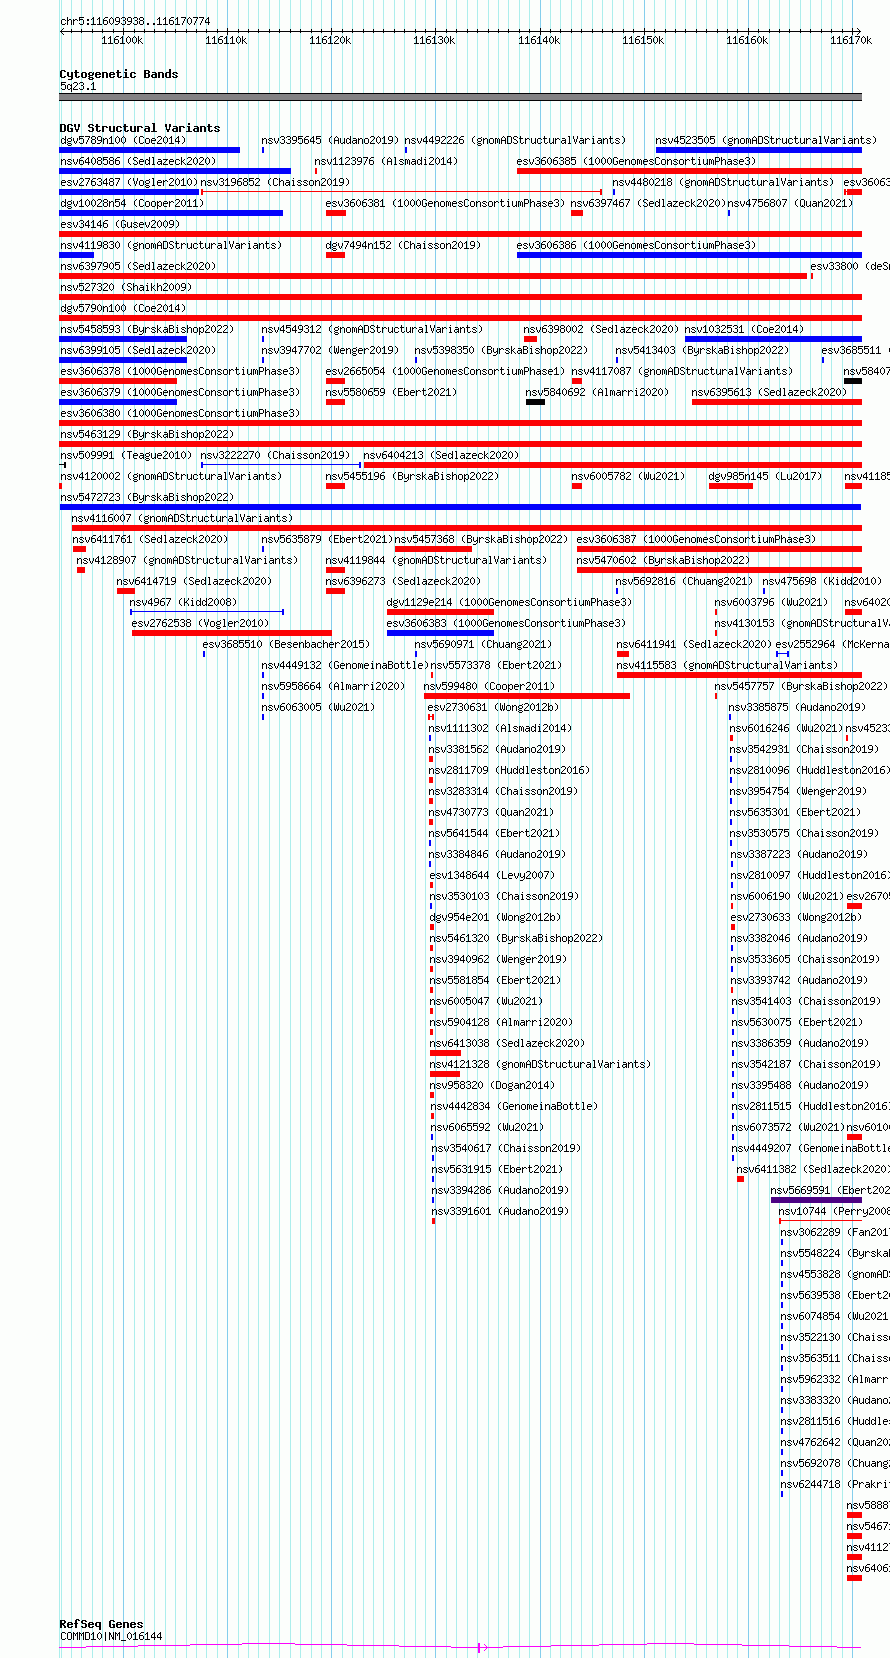Open variant nsv5458593 (ByrskaBishop2022)
The height and width of the screenshot is (1658, 890).
pyautogui.click(x=147, y=329)
